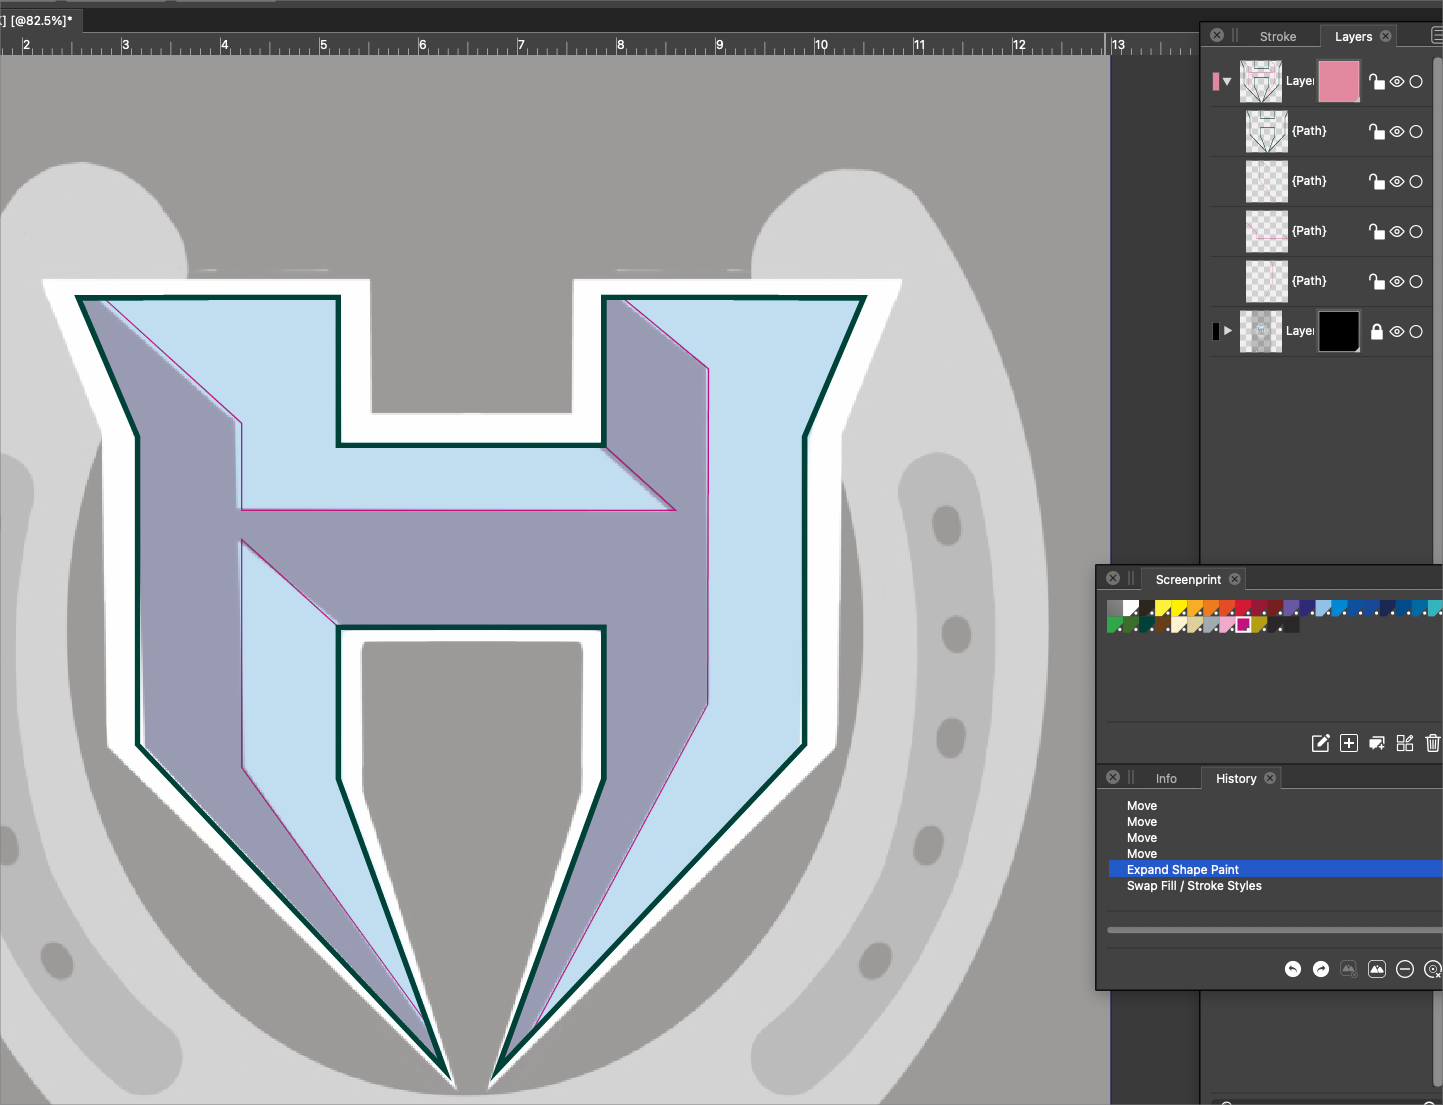Toggle visibility of the first {Path} sublayer
This screenshot has width=1443, height=1105.
coord(1397,132)
